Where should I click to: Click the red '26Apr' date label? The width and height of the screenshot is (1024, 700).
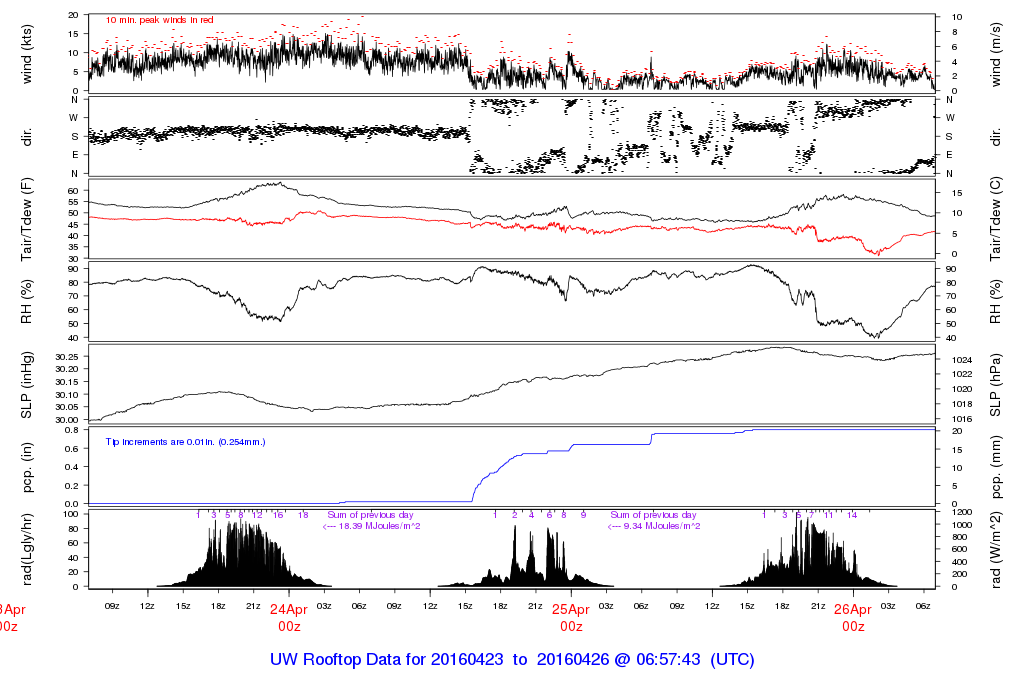[853, 610]
